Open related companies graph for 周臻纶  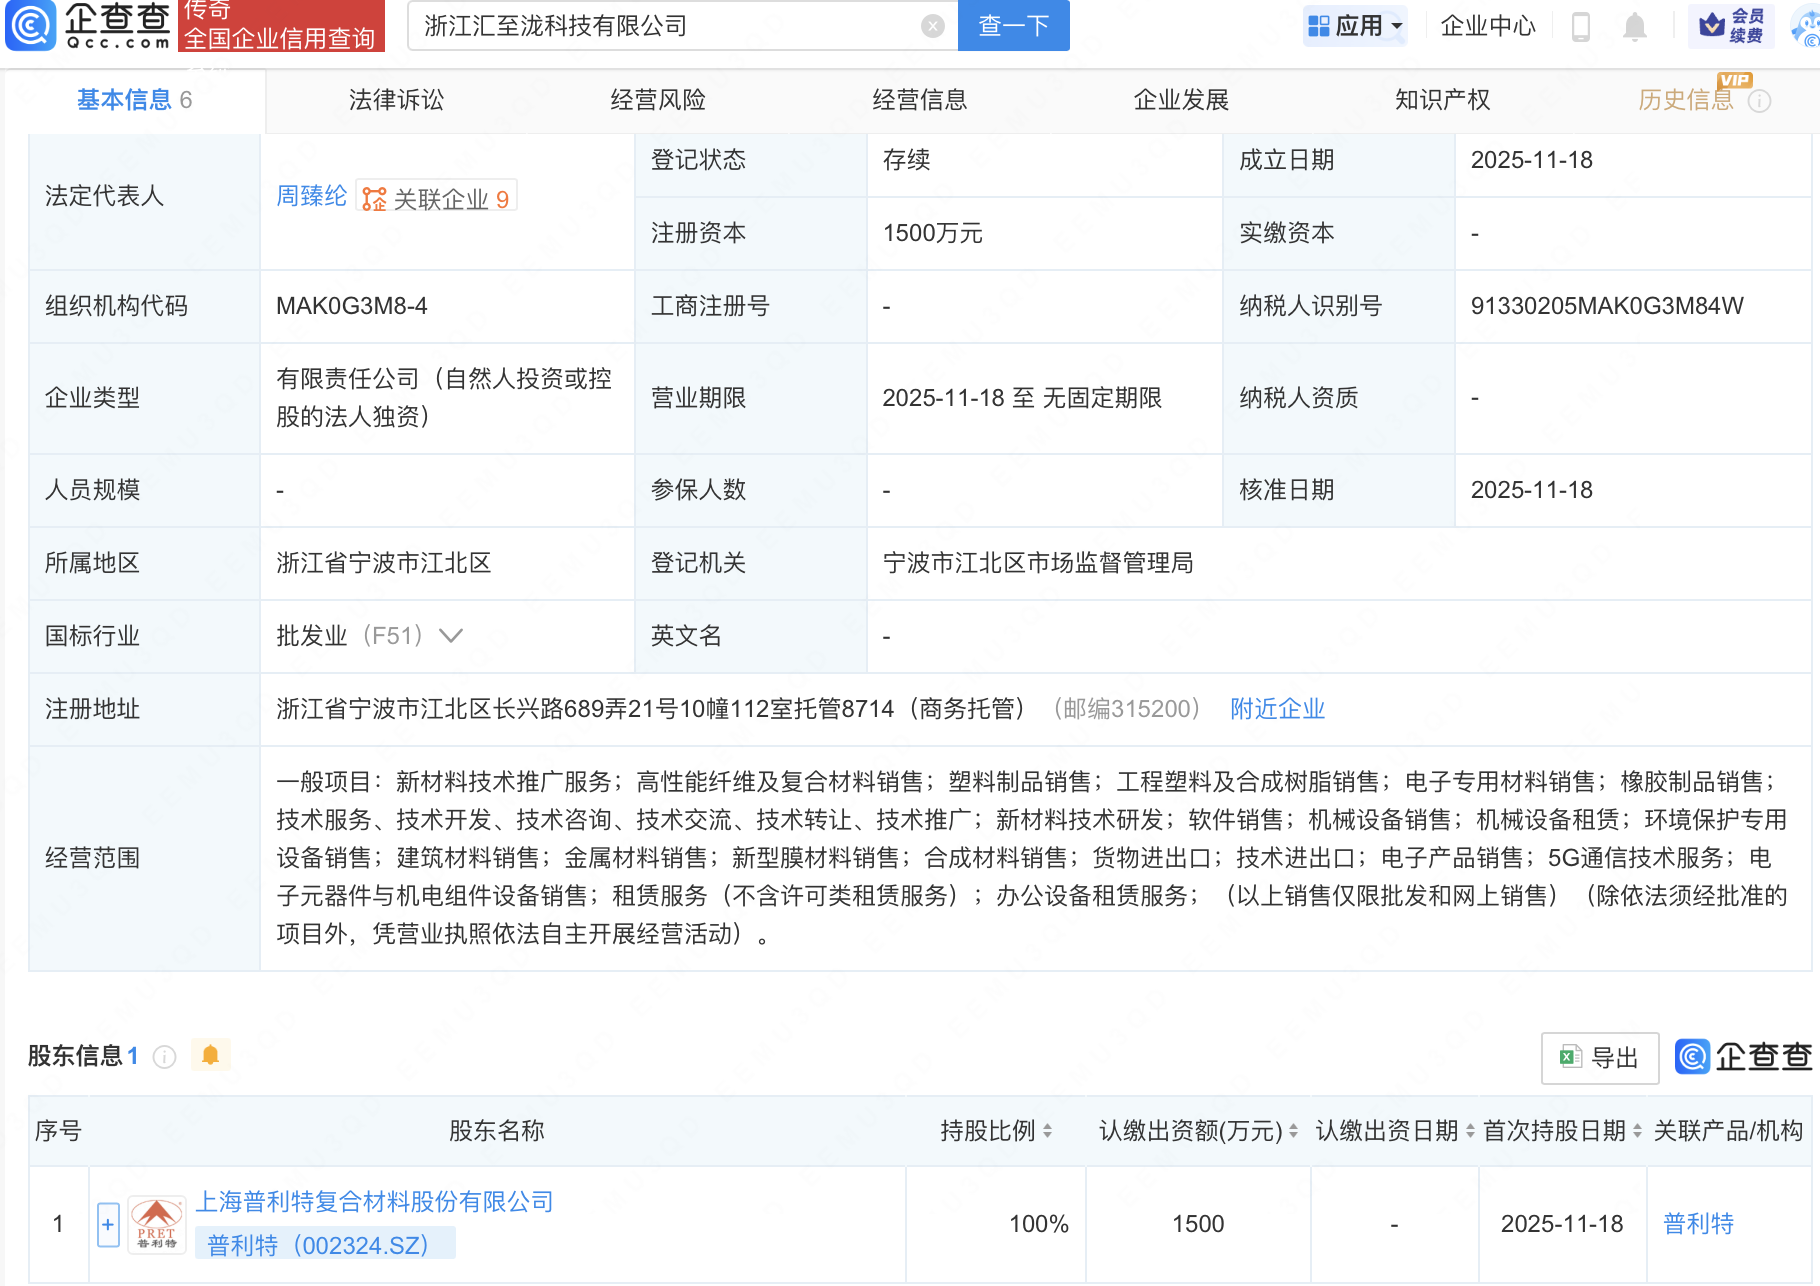pyautogui.click(x=437, y=198)
